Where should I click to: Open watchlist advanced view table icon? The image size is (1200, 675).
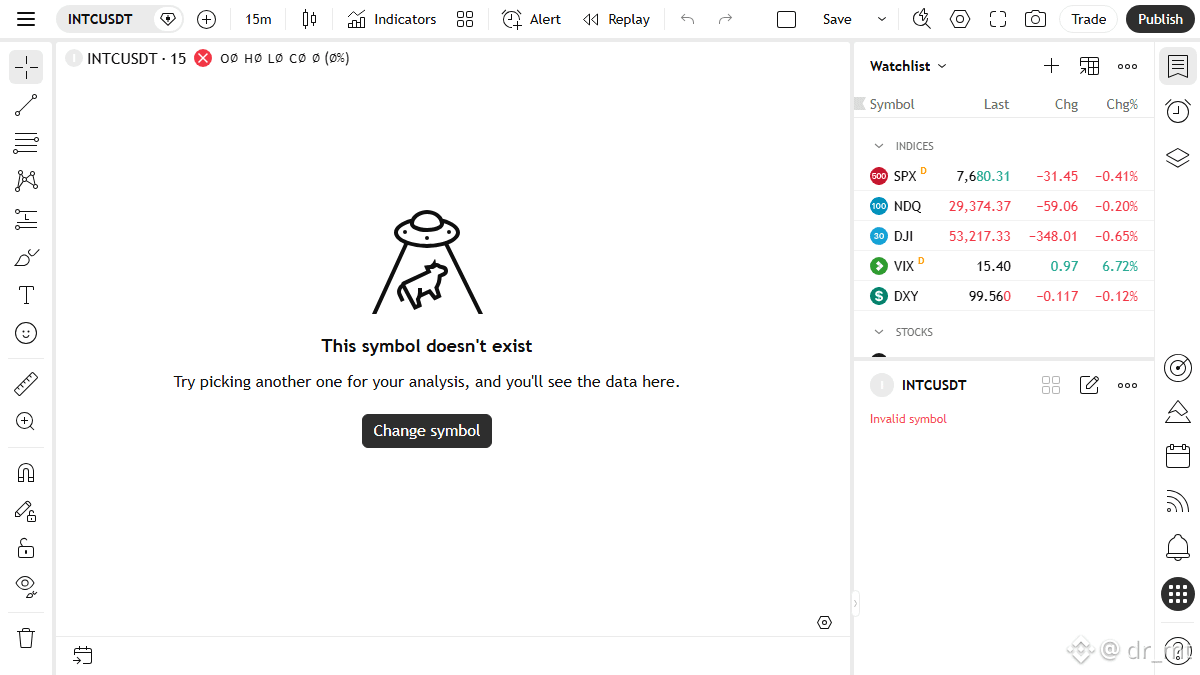tap(1089, 66)
